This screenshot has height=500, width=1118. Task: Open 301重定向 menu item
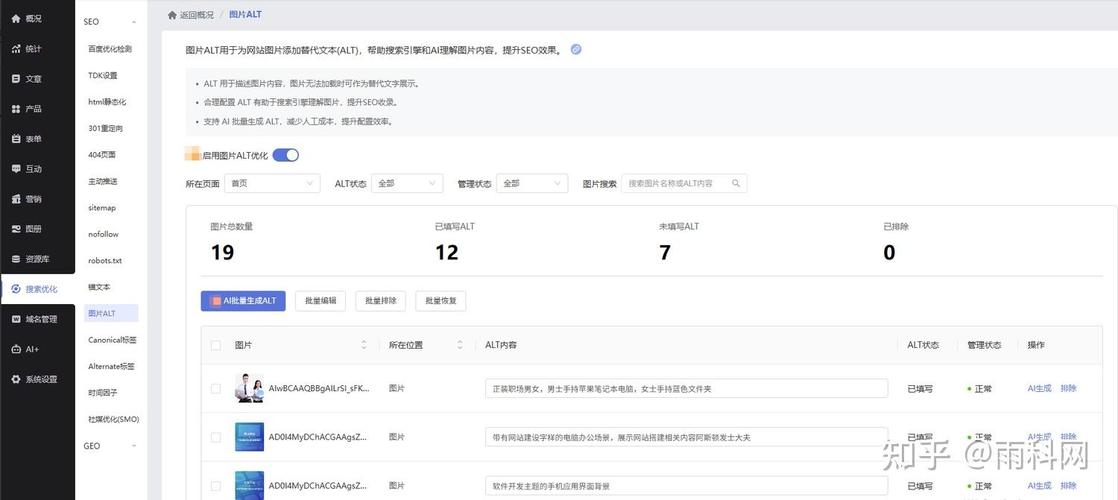pos(106,128)
